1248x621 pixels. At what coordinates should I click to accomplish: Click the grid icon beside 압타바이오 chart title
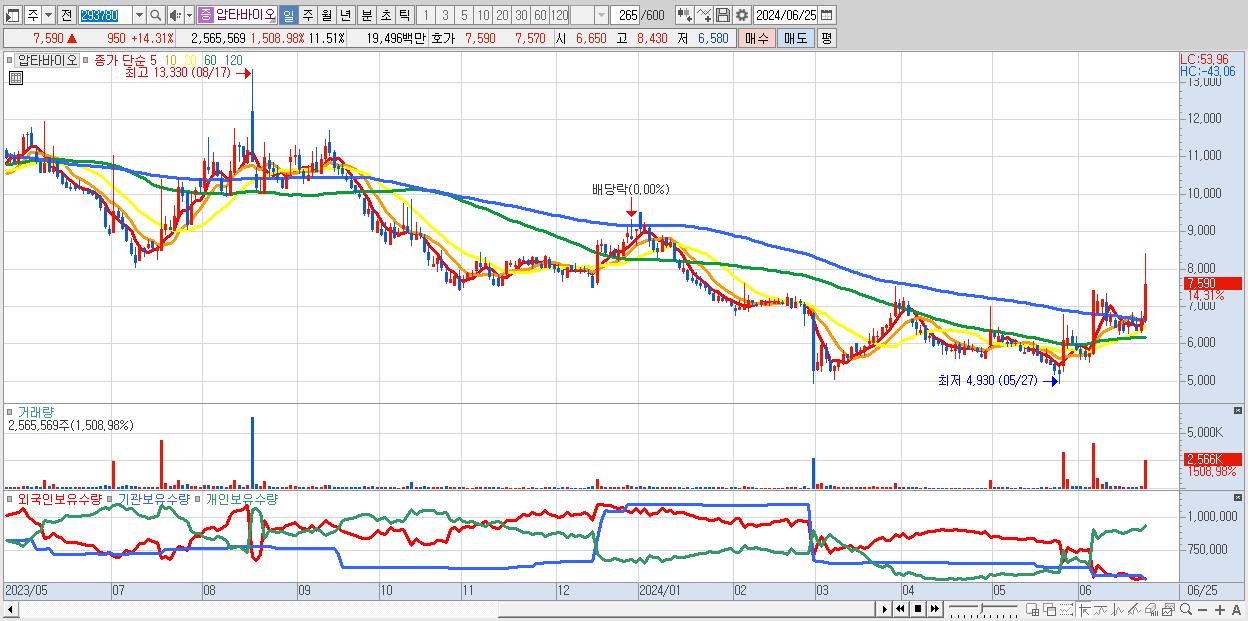pos(16,77)
